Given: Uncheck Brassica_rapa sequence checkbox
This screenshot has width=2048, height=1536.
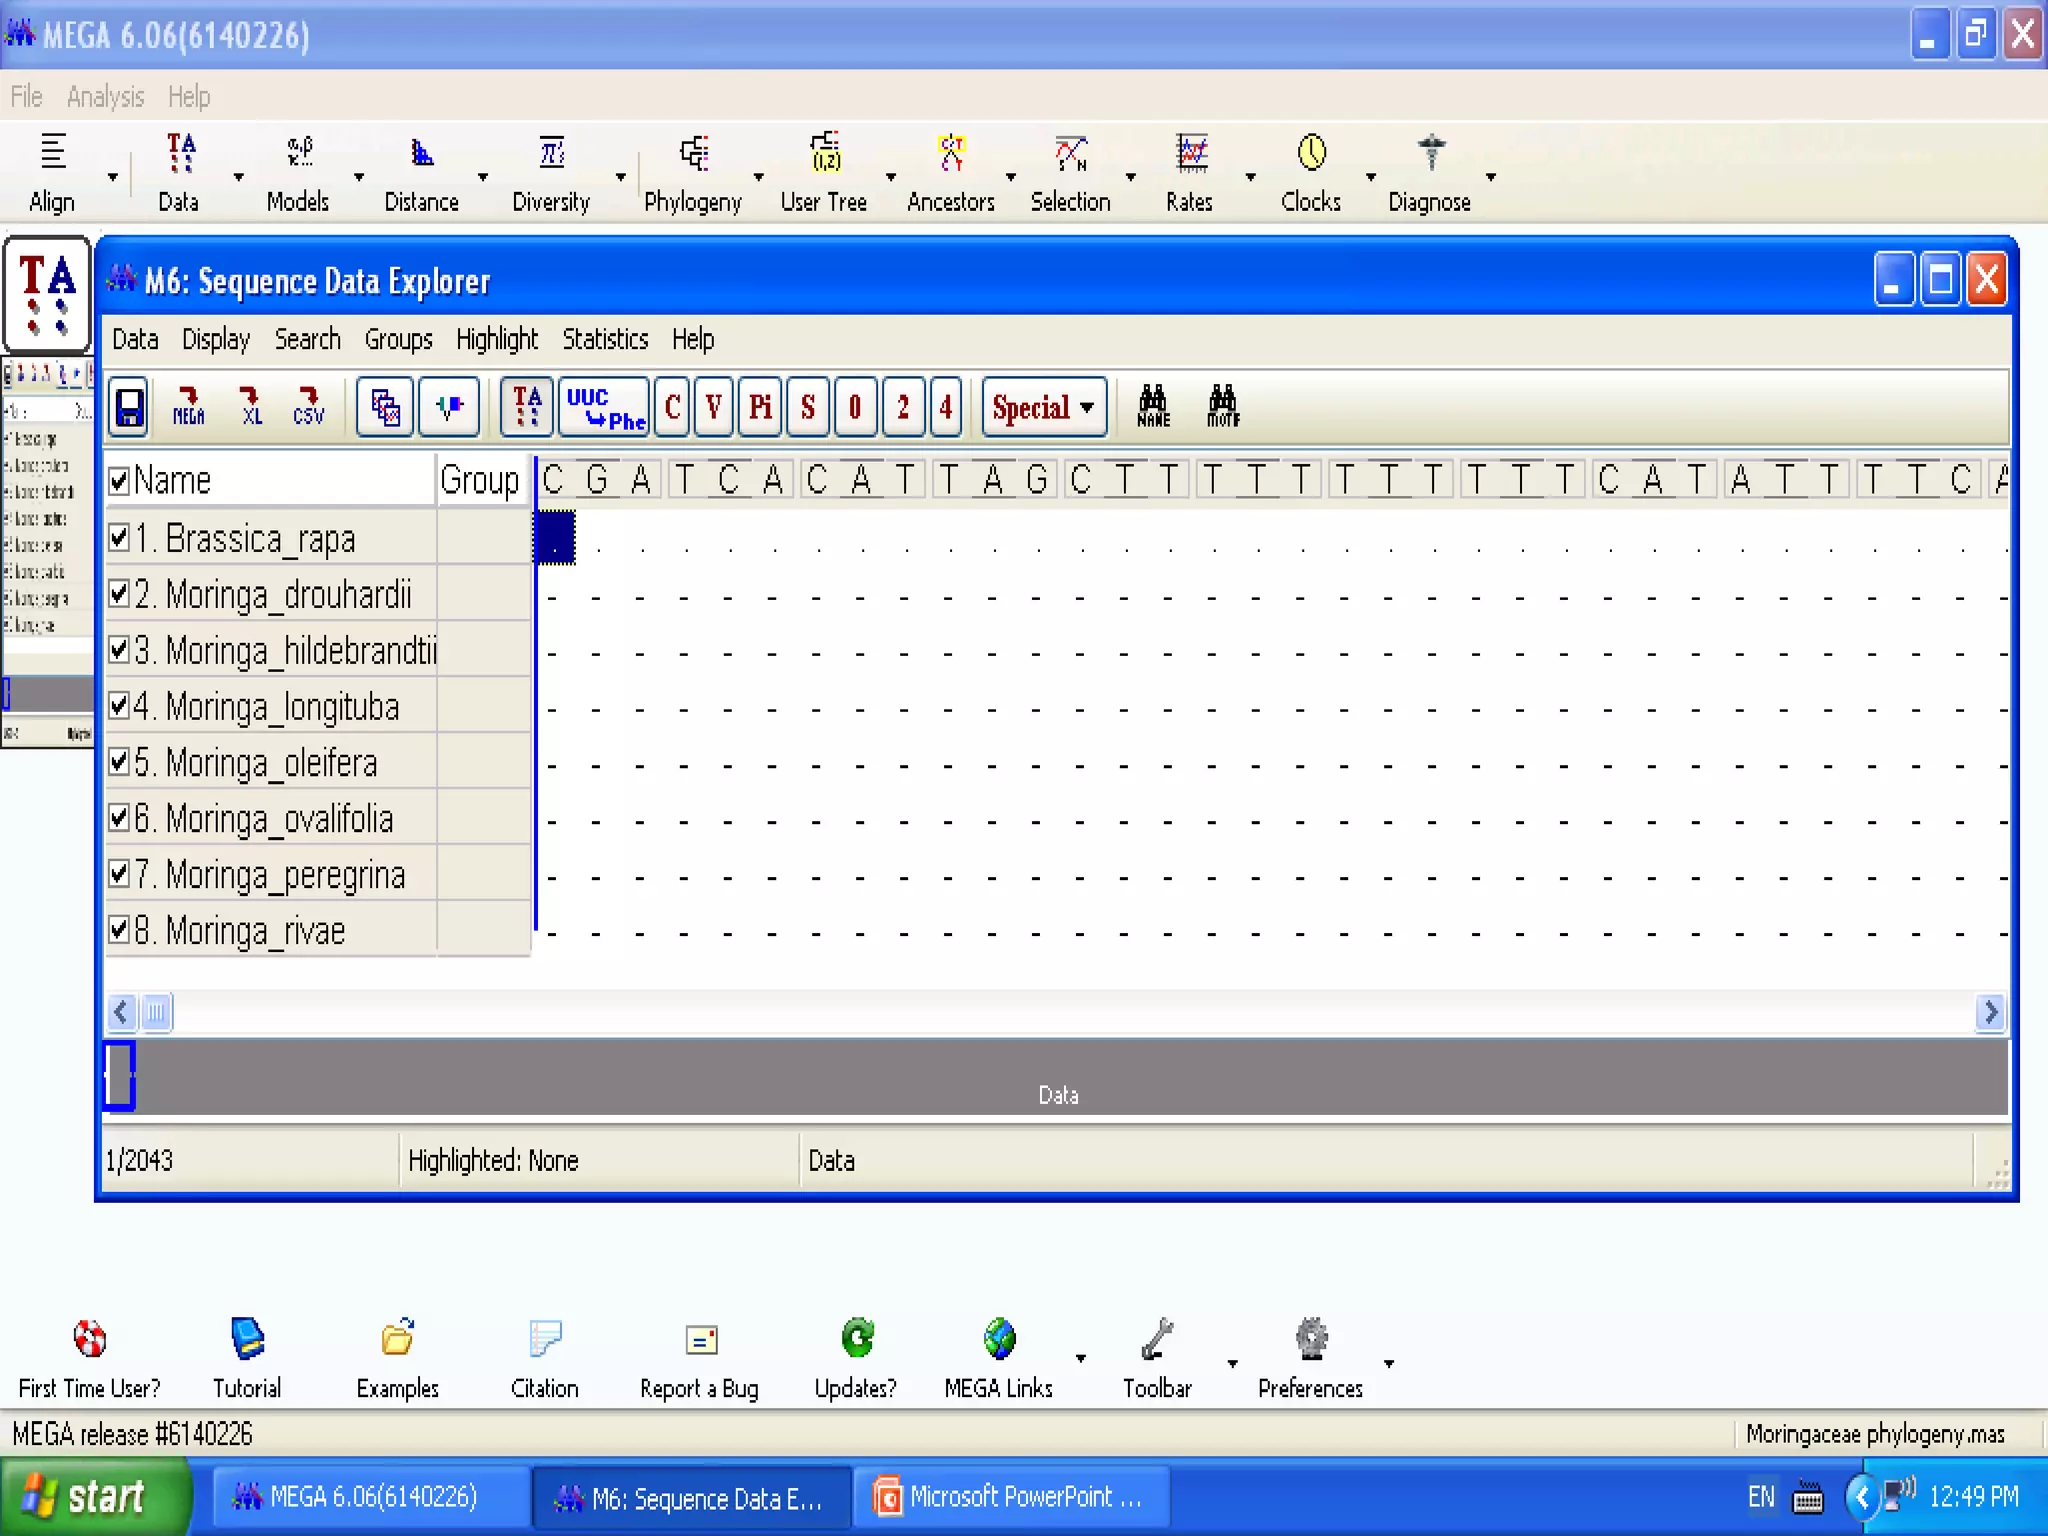Looking at the screenshot, I should tap(119, 538).
